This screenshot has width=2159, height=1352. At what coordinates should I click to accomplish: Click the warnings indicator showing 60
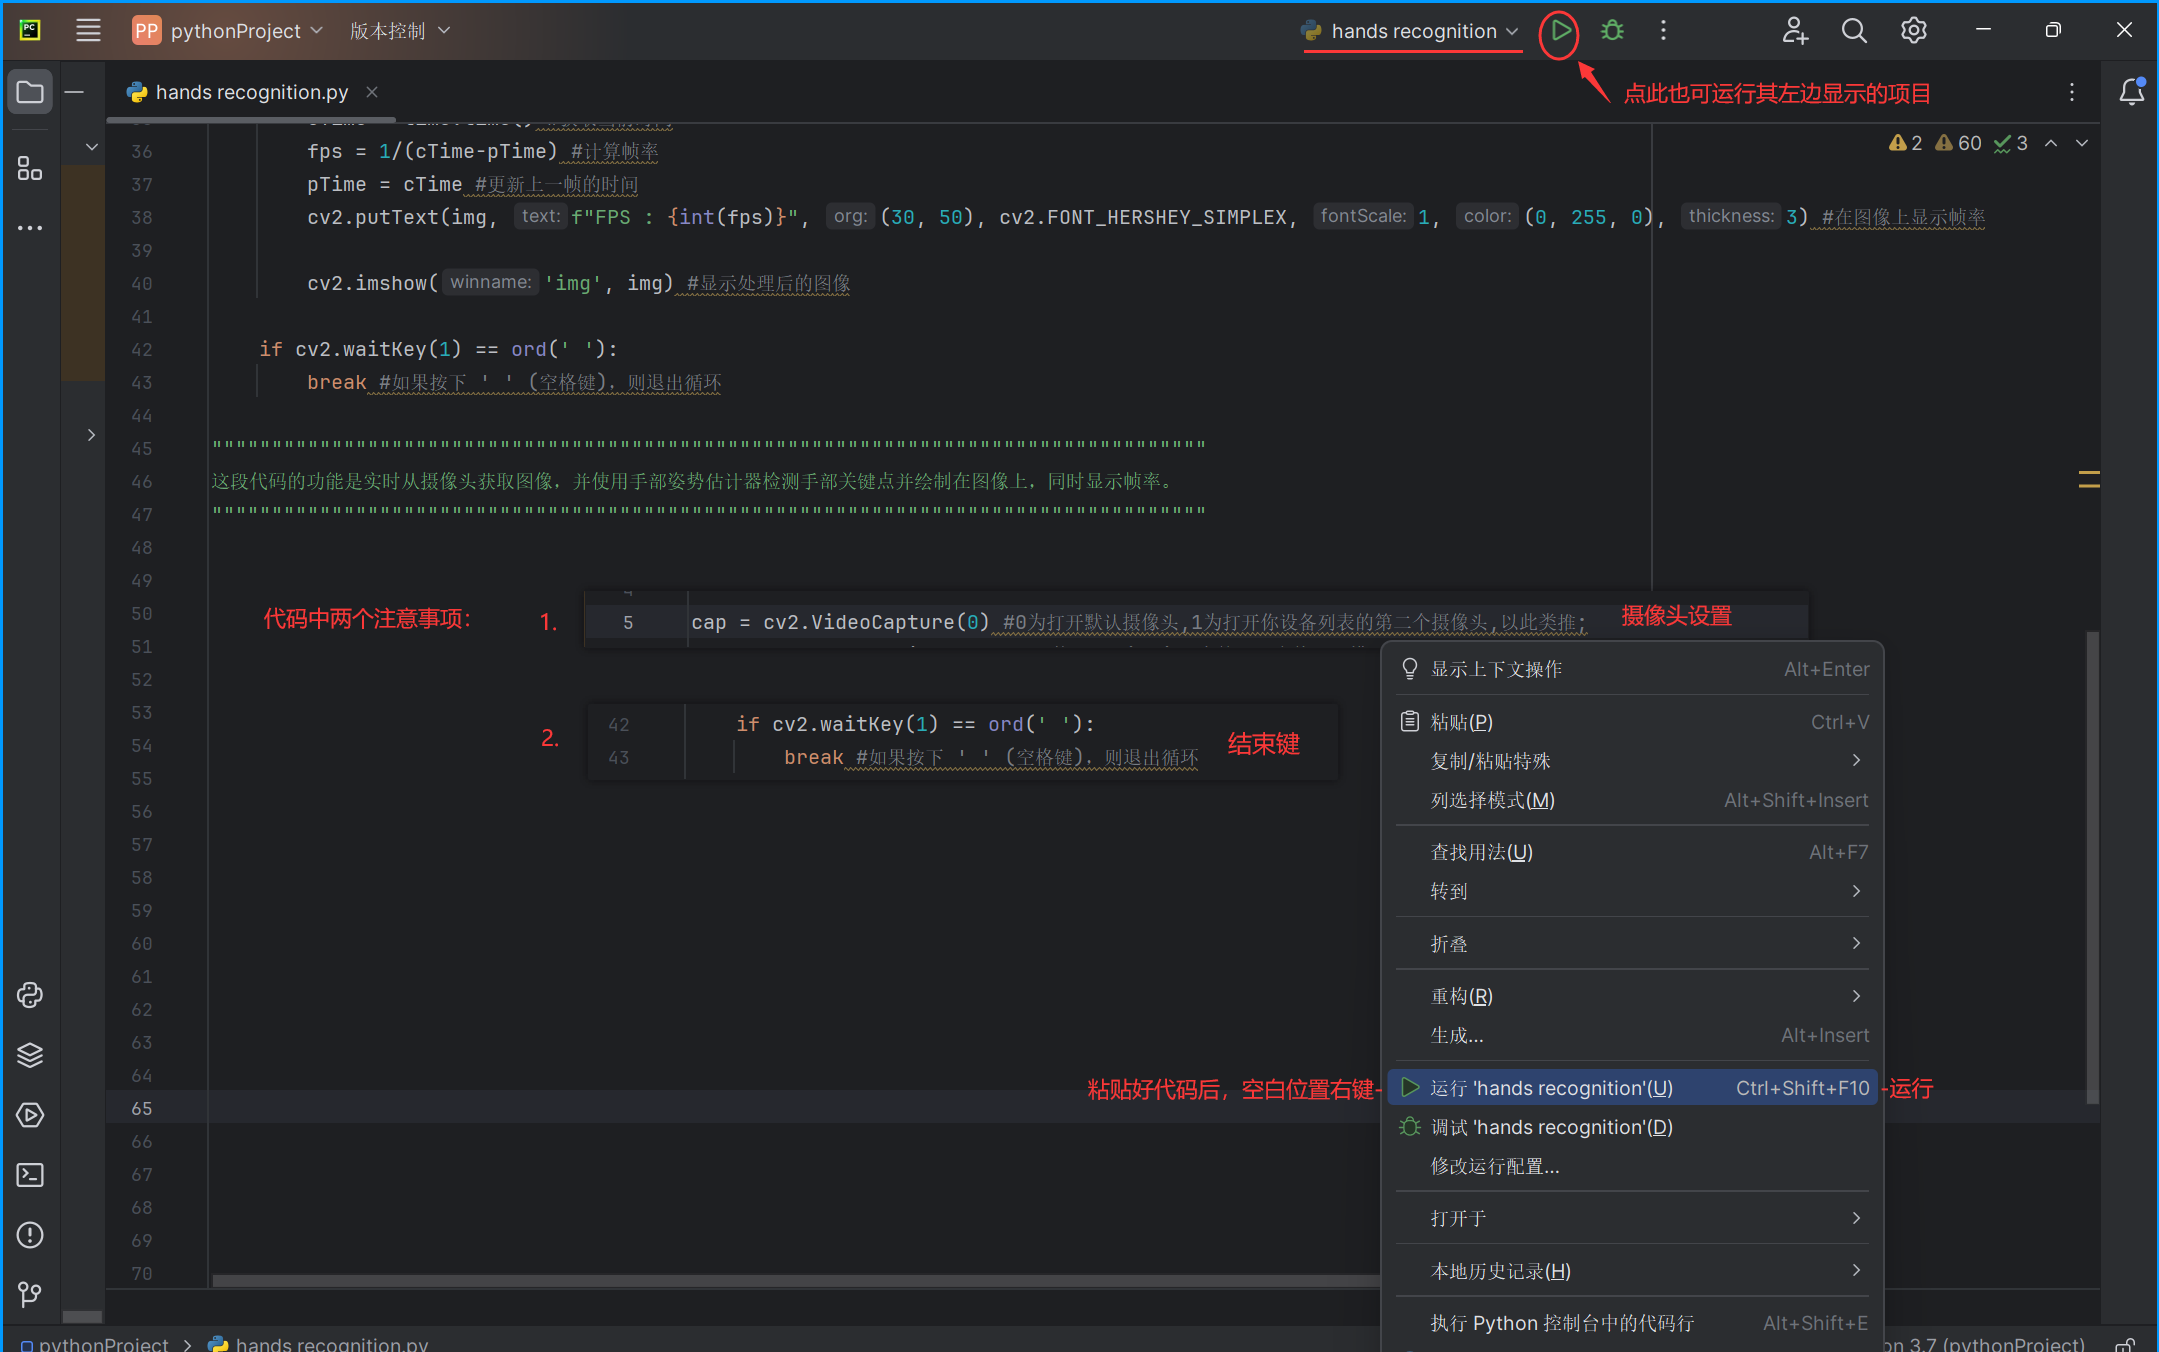(x=1958, y=143)
